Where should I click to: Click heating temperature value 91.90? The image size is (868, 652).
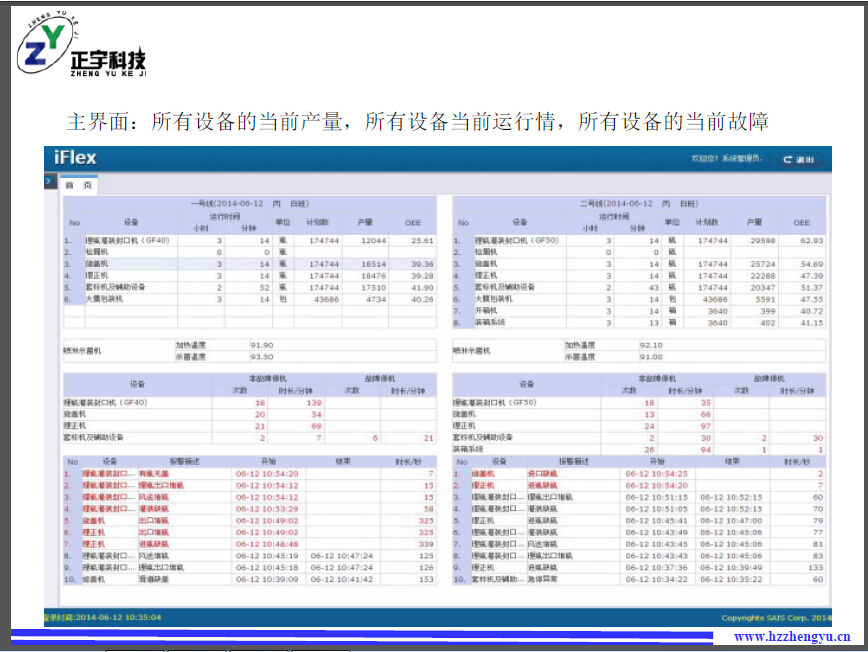click(x=262, y=345)
